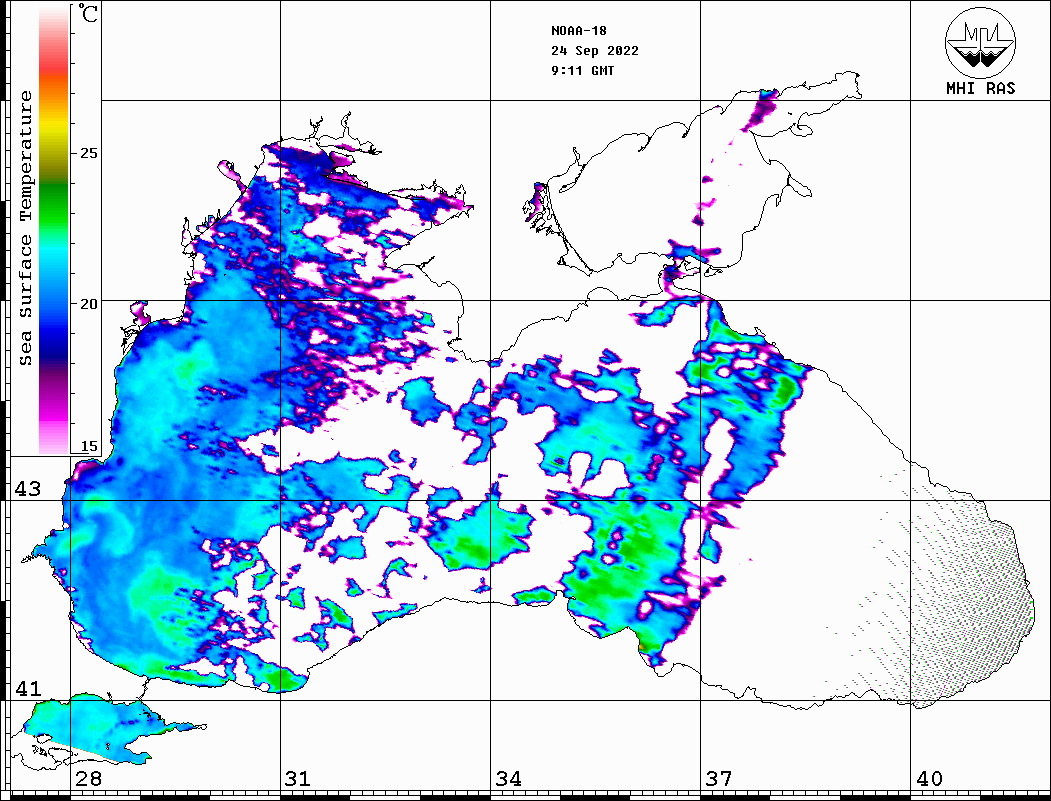
Task: Click the temperature color scale bar
Action: tap(54, 230)
